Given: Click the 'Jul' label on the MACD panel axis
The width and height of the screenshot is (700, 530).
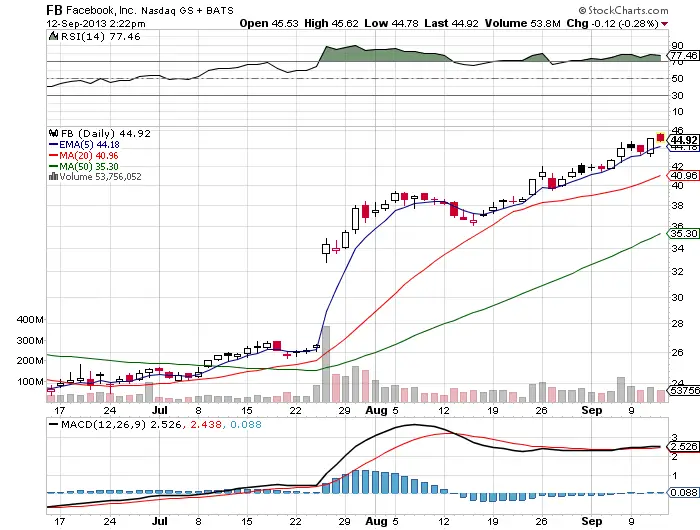Looking at the screenshot, I should [x=159, y=521].
